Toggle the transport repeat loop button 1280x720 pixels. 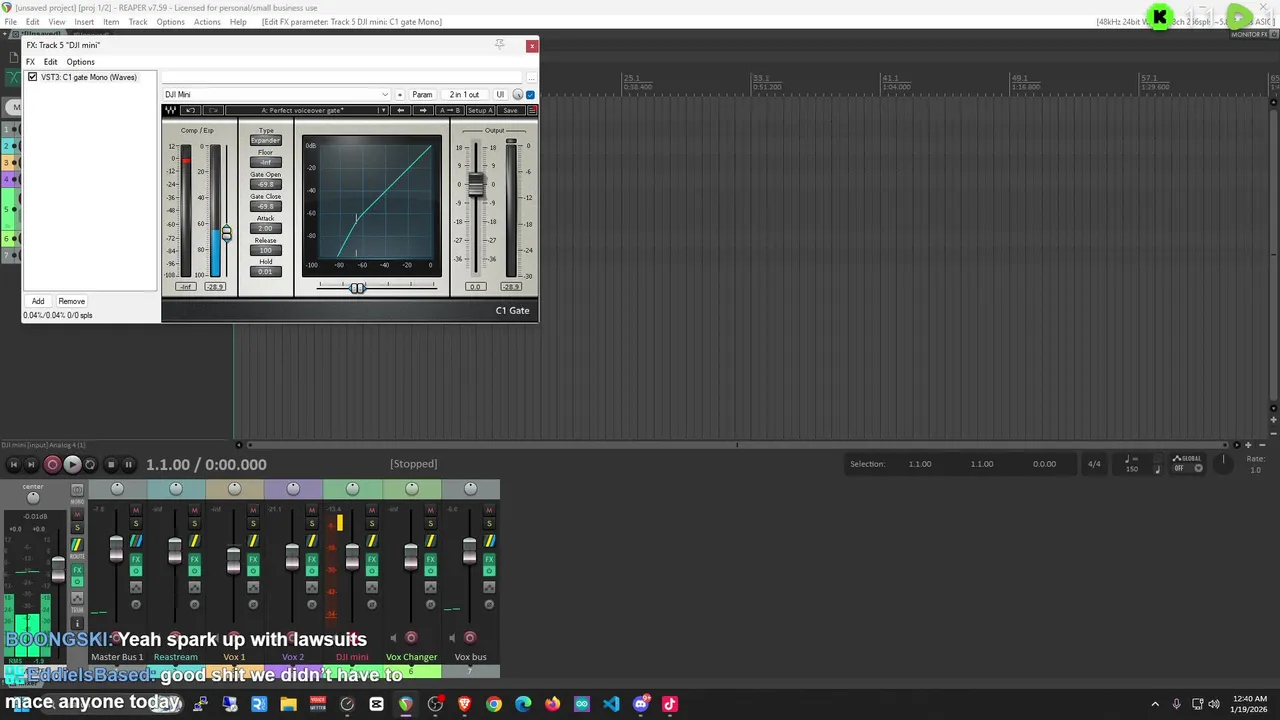pyautogui.click(x=90, y=464)
